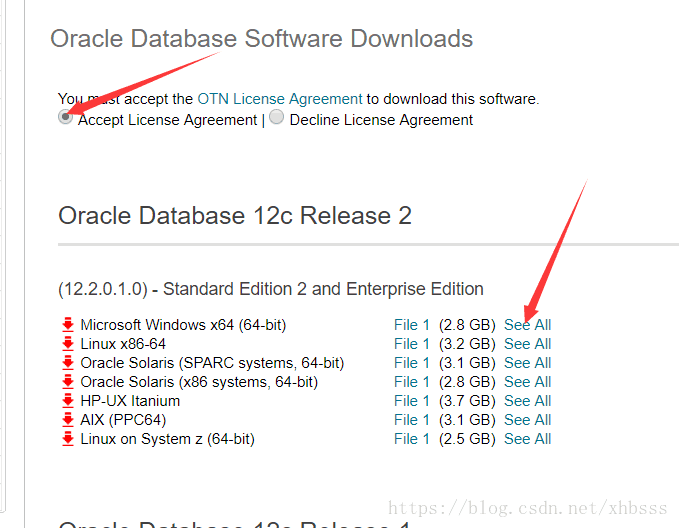679x528 pixels.
Task: Click the (3.7 GB) size for HP-UX Itanium
Action: coord(467,401)
